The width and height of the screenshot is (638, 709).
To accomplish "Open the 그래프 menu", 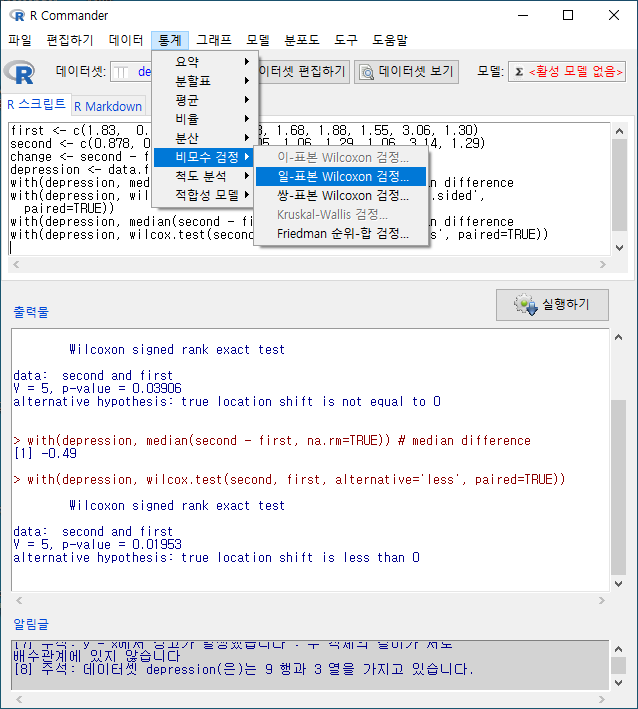I will pos(214,40).
